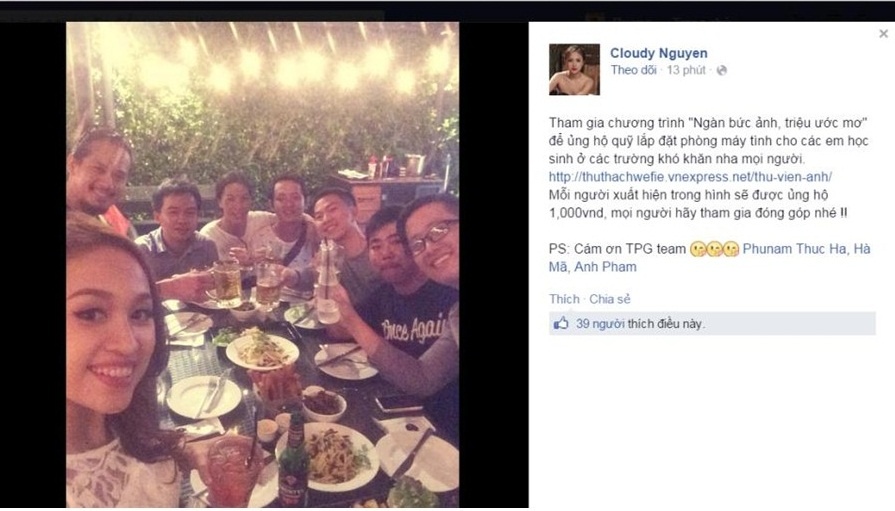Click the group dinner selfie photo

click(x=263, y=264)
